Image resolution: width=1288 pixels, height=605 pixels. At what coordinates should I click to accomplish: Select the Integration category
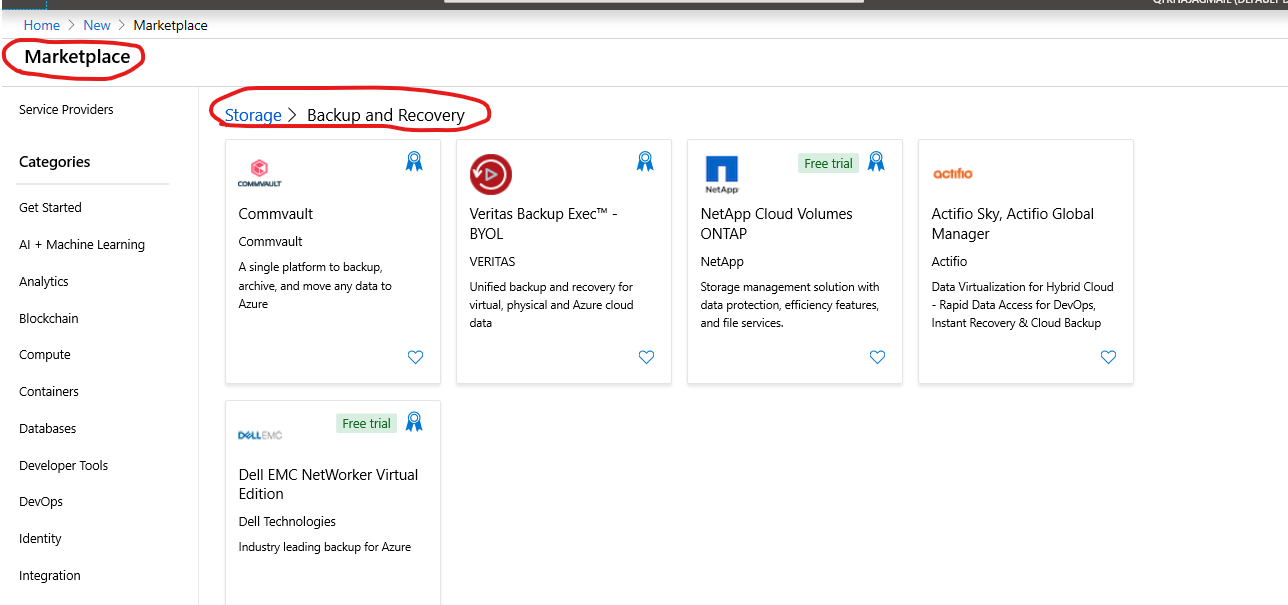(x=50, y=576)
